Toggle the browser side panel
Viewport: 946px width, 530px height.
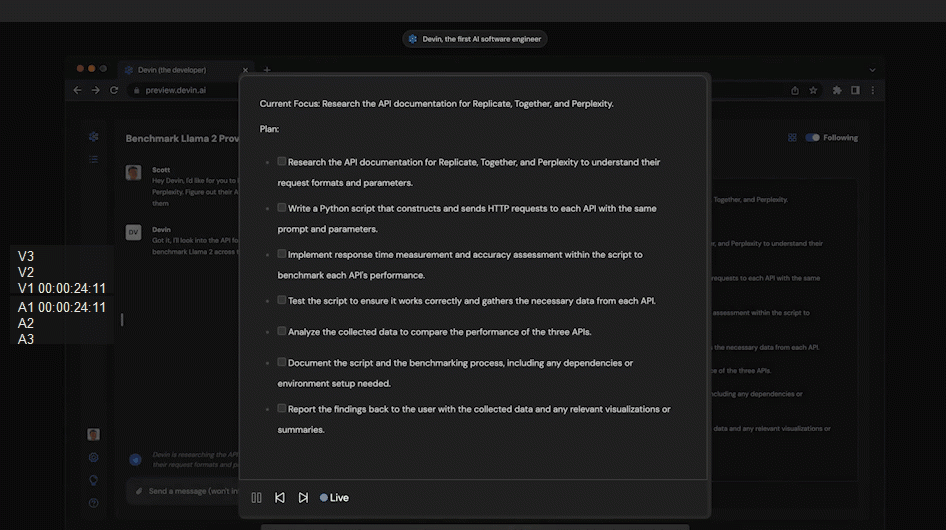tap(856, 90)
